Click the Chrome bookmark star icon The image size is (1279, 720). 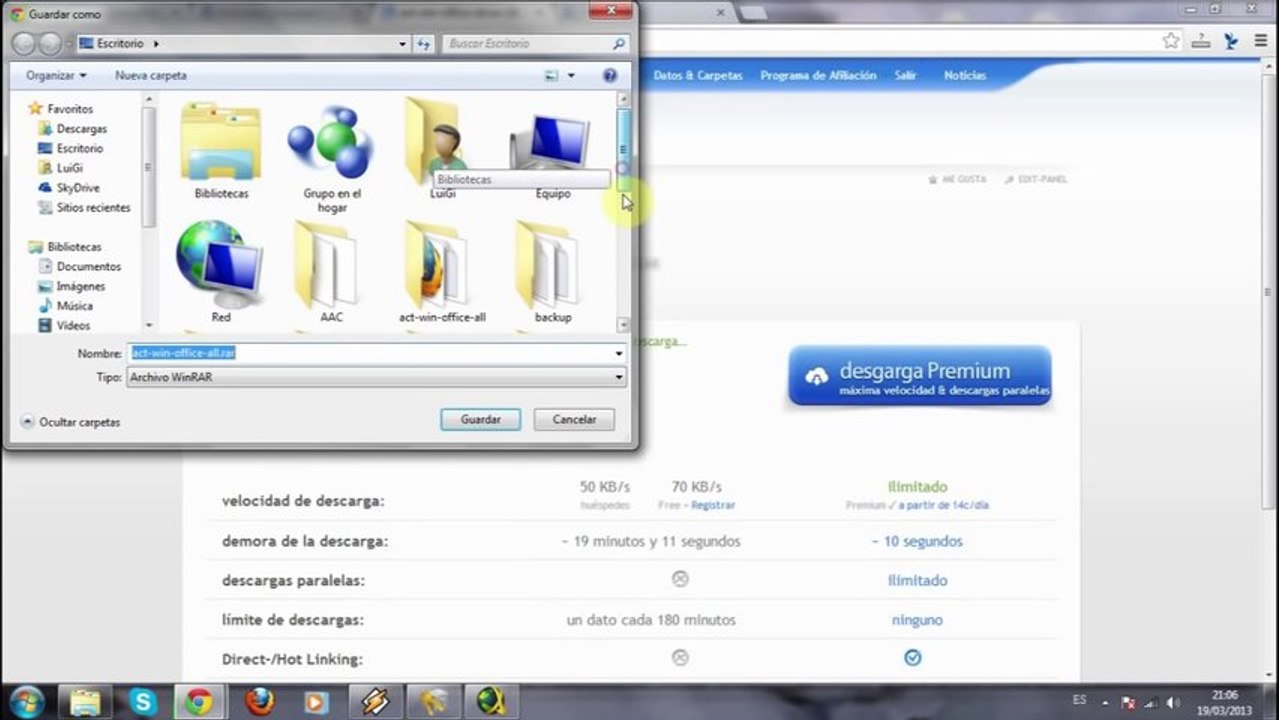(1171, 40)
